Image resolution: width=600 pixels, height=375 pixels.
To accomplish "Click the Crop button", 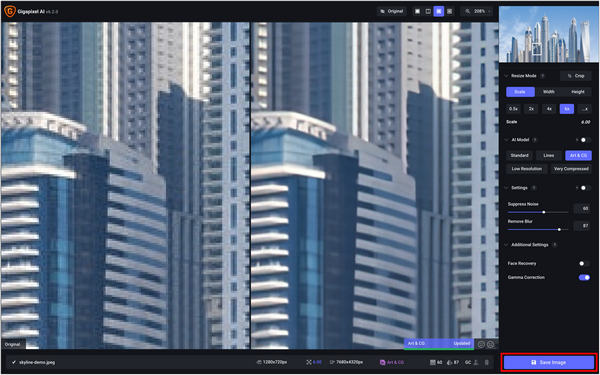I will (576, 76).
